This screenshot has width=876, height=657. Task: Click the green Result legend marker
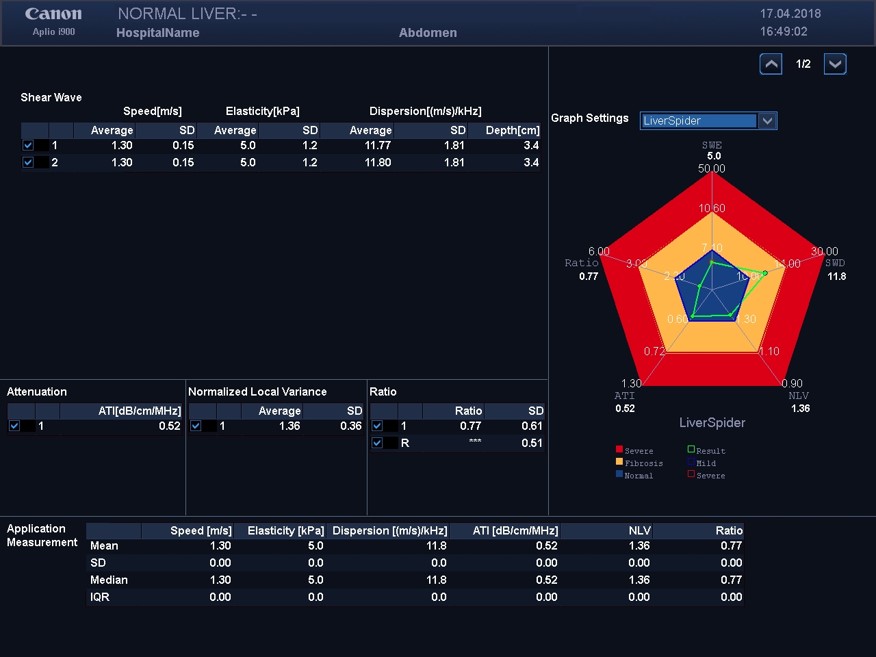pos(691,451)
